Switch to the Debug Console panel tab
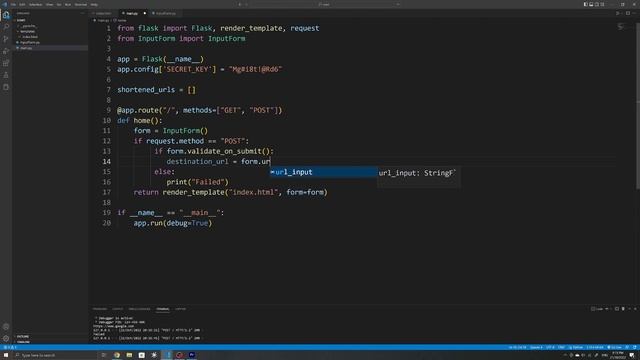640x360 pixels. coord(140,309)
